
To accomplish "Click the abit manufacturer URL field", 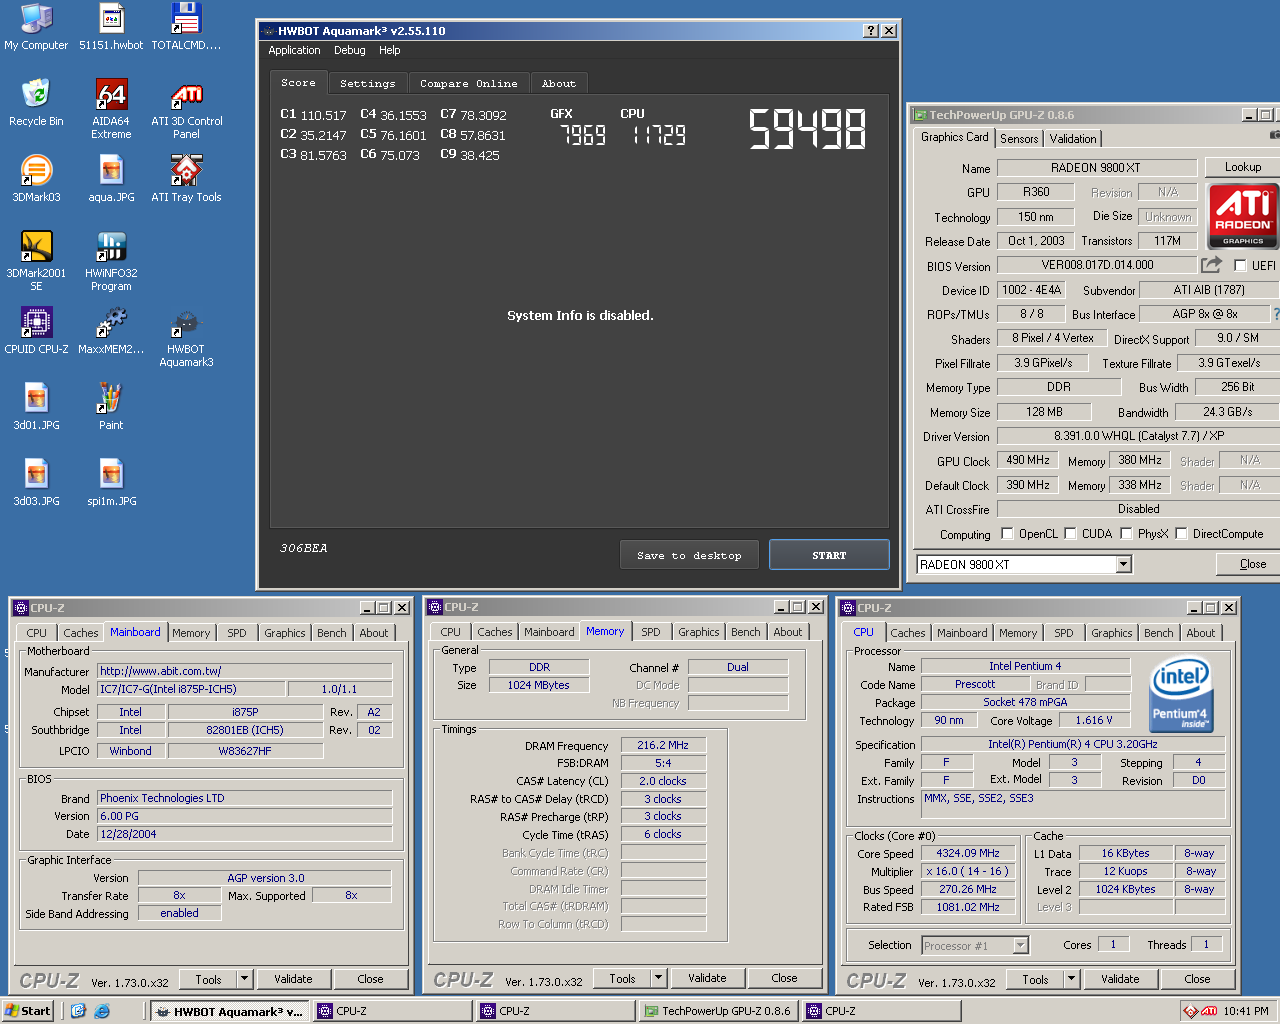I will tap(245, 671).
